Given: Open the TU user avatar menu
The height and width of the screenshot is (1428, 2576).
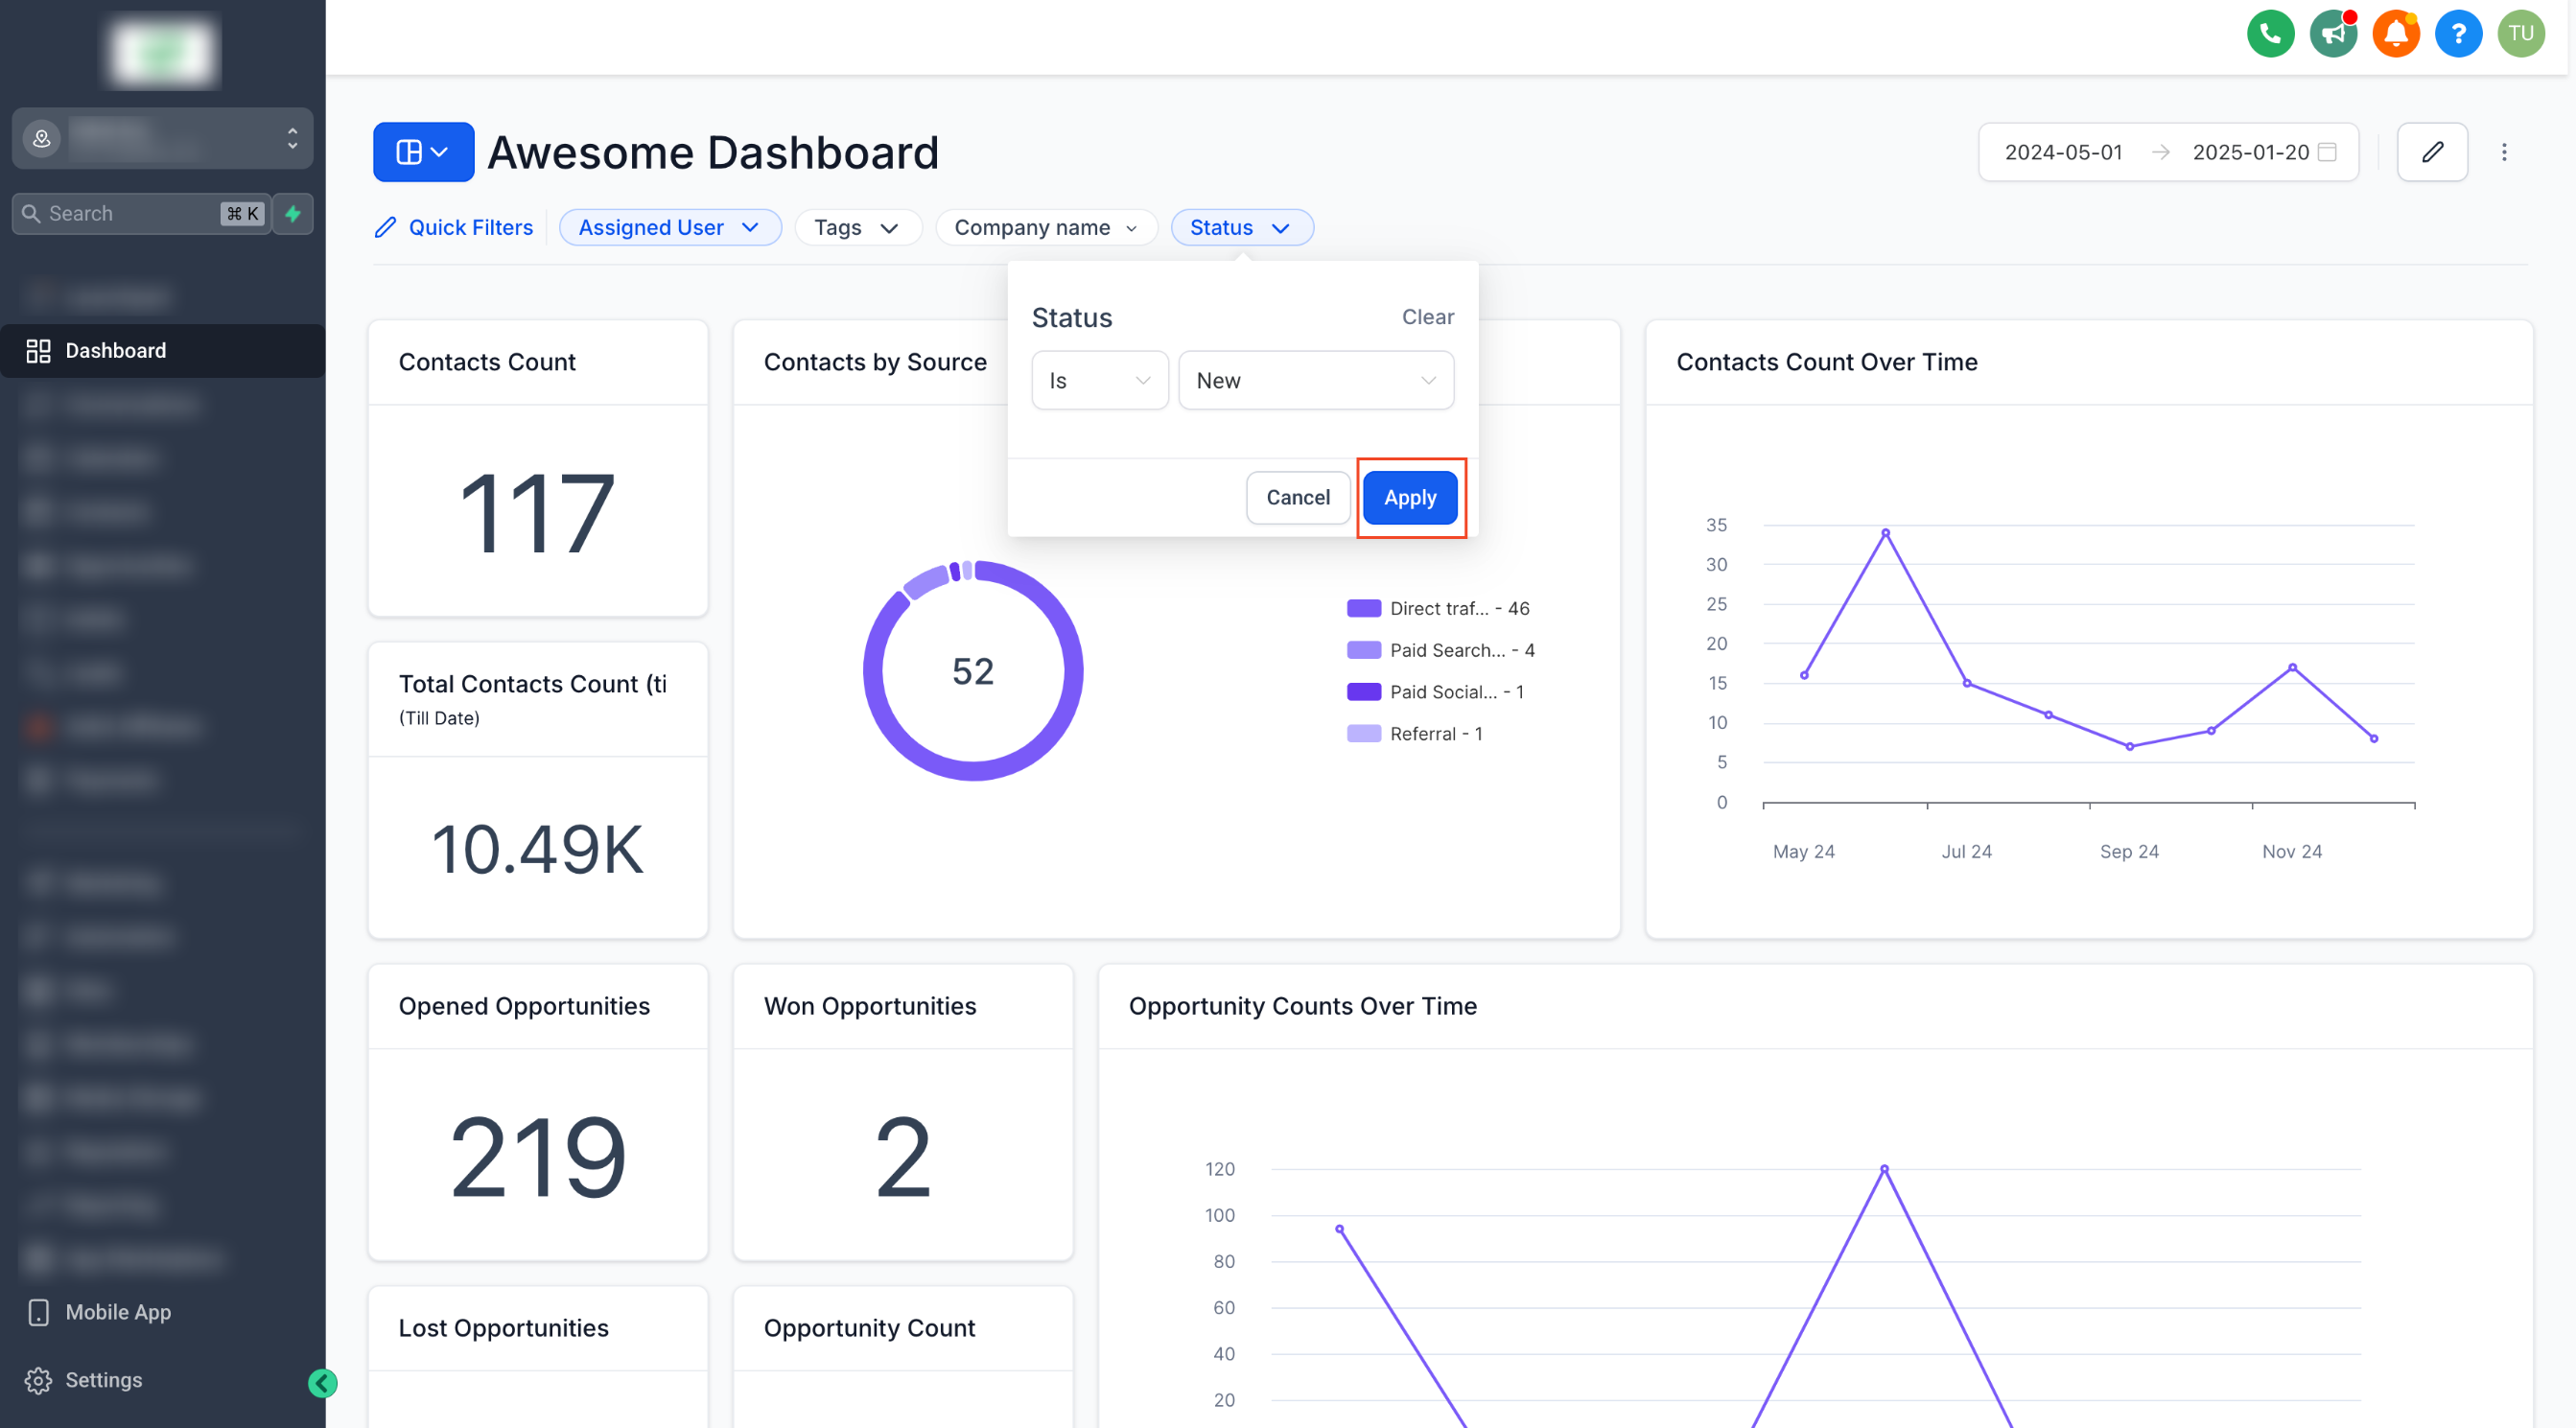Looking at the screenshot, I should (x=2521, y=34).
